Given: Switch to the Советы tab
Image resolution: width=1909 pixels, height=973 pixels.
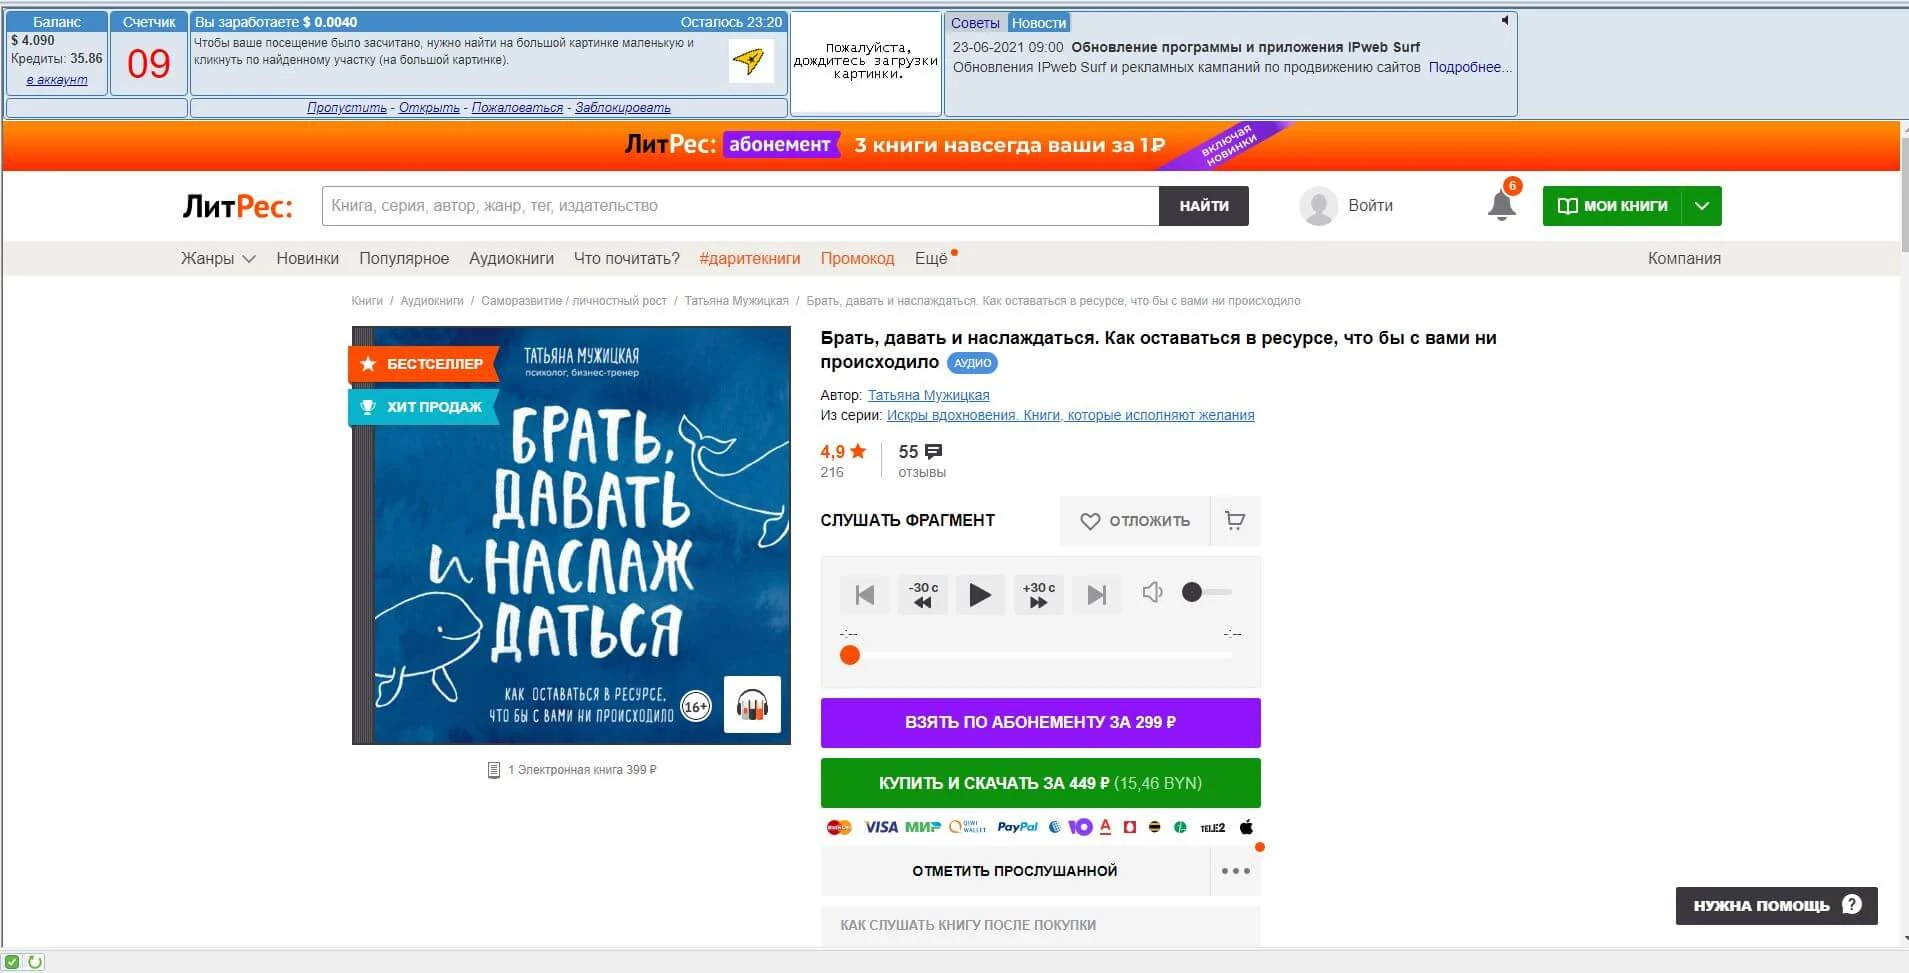Looking at the screenshot, I should 975,23.
